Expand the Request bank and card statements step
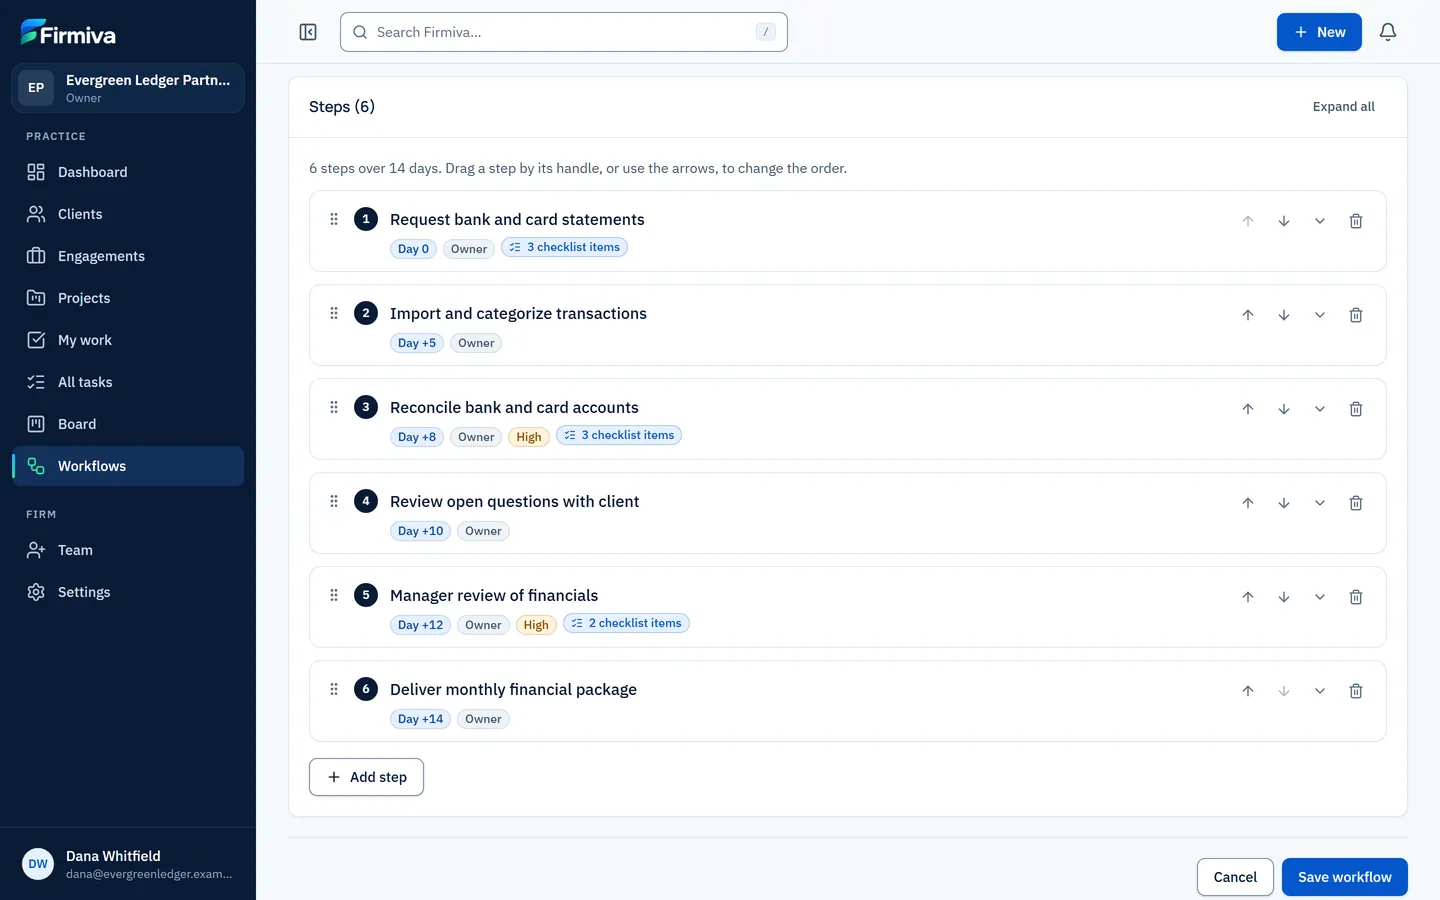This screenshot has height=900, width=1440. (x=1320, y=221)
